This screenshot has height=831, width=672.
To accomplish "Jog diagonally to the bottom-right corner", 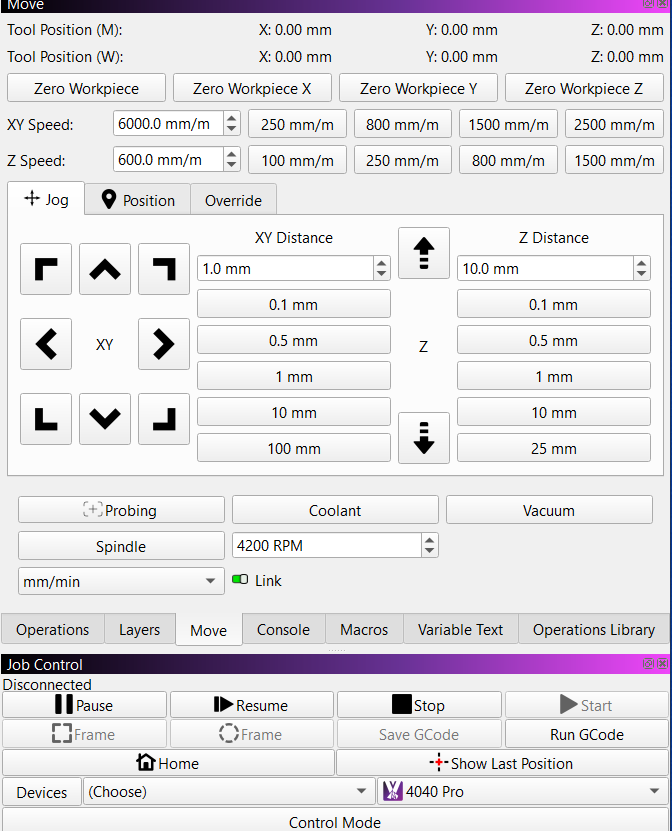I will (164, 418).
